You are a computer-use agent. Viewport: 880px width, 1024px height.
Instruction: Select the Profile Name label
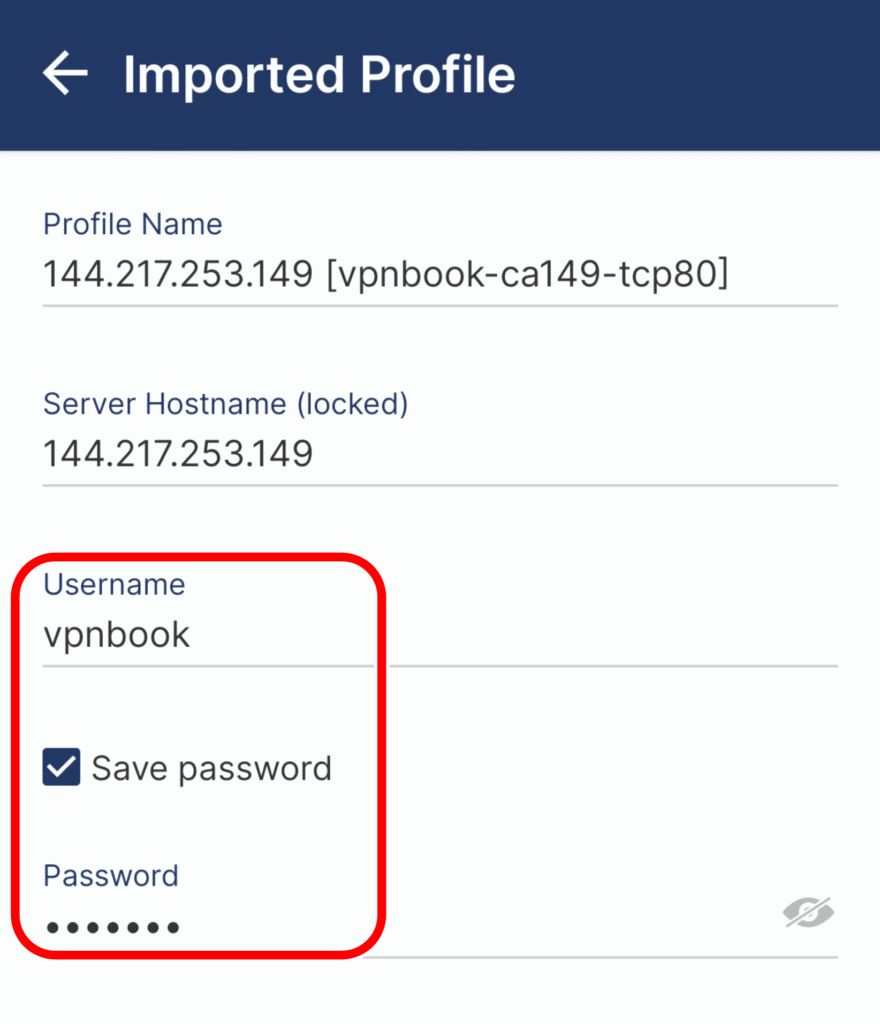pyautogui.click(x=131, y=224)
